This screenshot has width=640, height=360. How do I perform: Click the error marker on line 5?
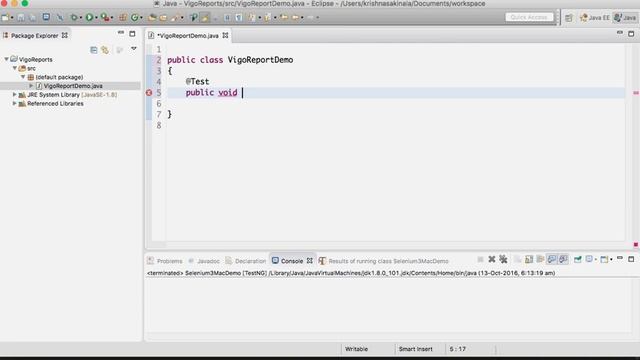[x=149, y=93]
